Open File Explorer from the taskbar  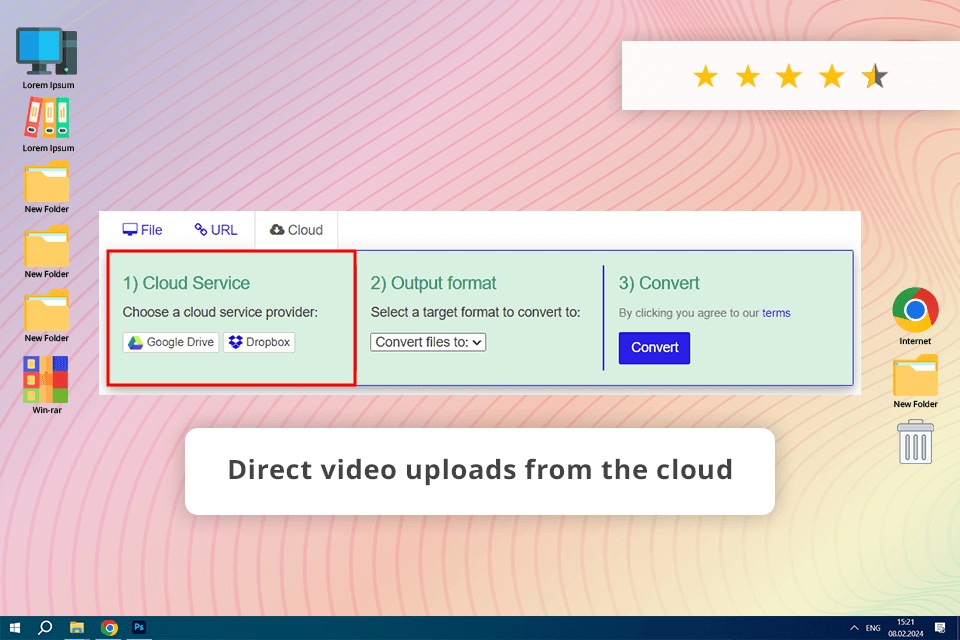point(77,628)
